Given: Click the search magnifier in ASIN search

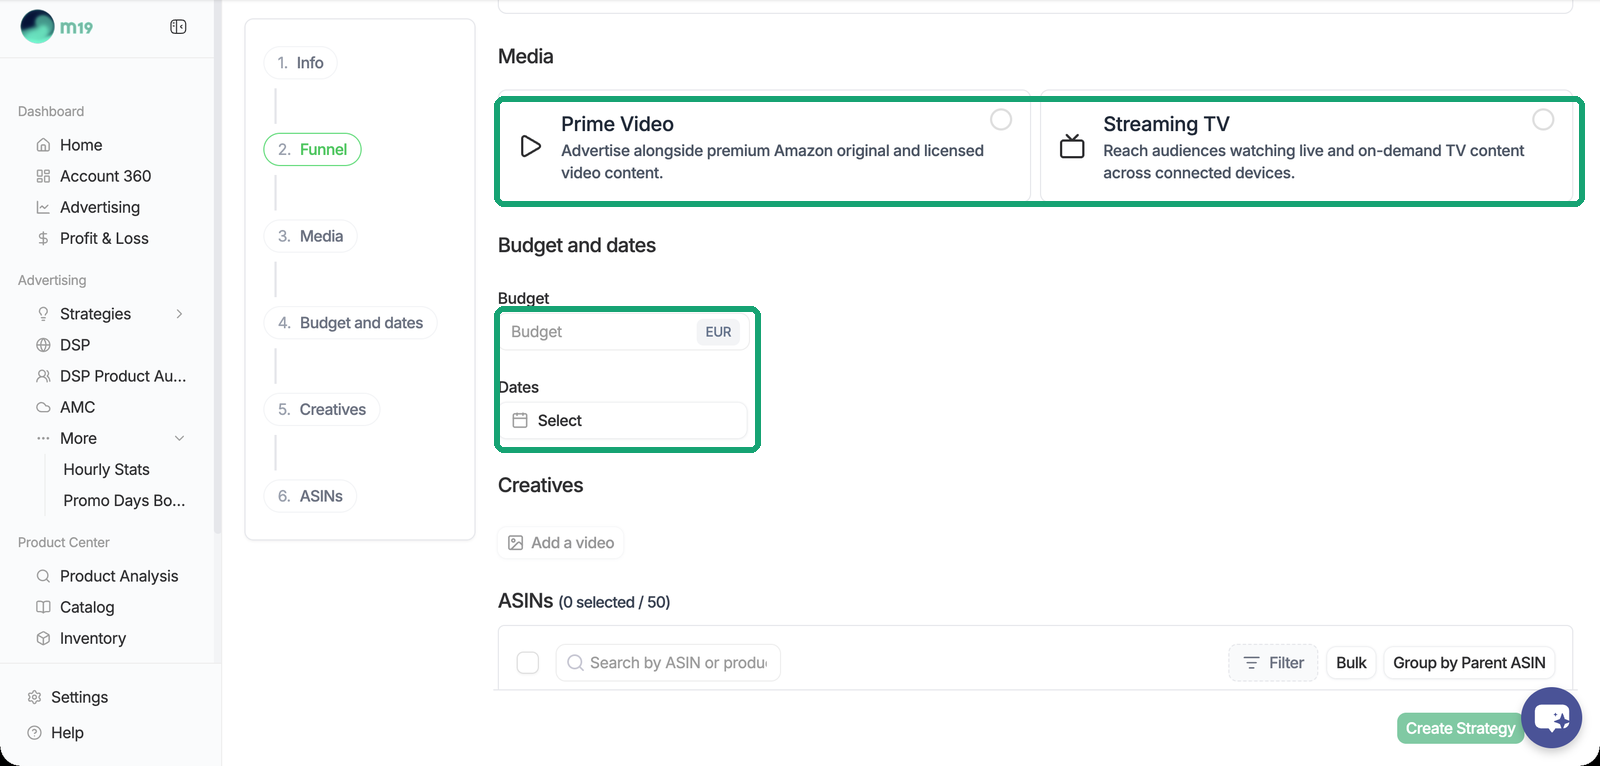Looking at the screenshot, I should 575,663.
